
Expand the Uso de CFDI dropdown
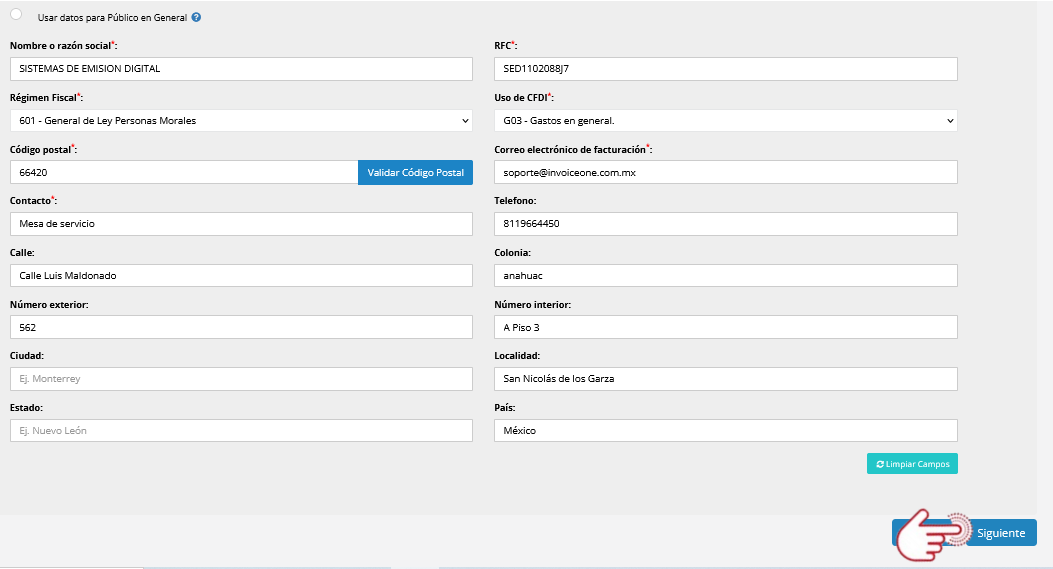[725, 120]
